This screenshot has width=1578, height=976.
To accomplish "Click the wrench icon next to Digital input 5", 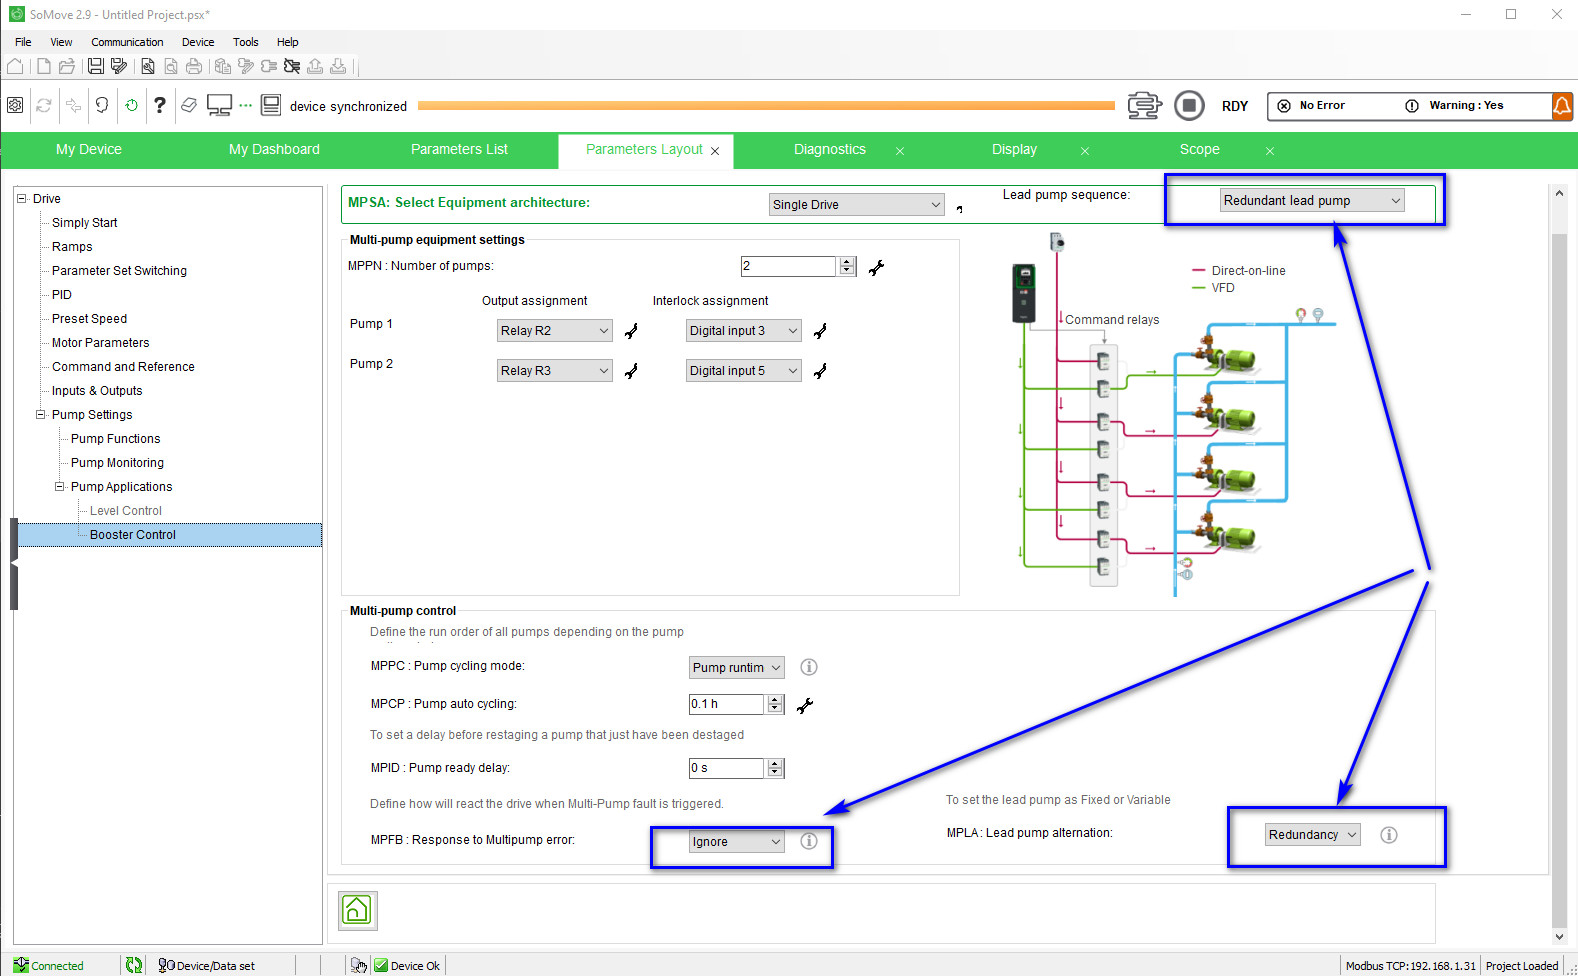I will tap(820, 371).
